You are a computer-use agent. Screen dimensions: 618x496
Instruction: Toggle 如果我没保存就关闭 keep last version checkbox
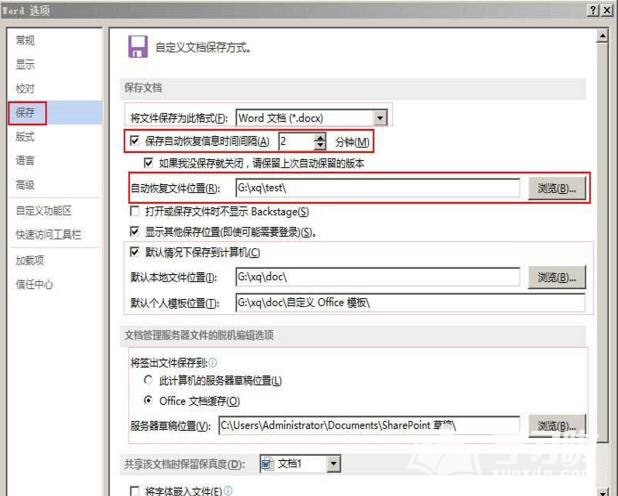148,162
